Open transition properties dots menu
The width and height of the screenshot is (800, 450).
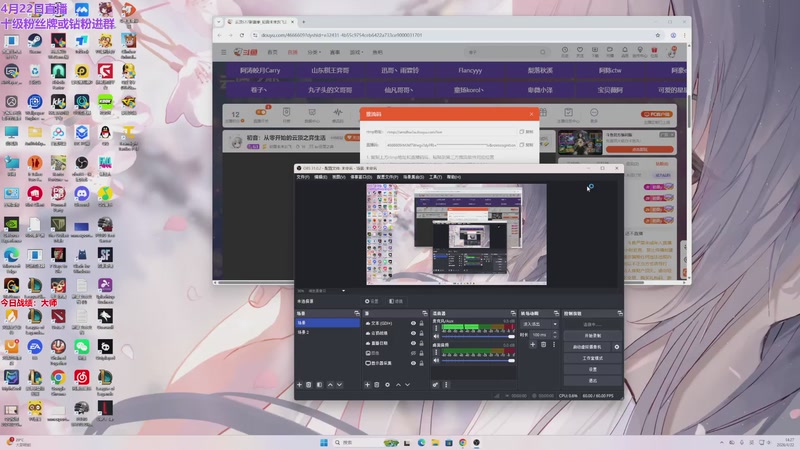(554, 345)
